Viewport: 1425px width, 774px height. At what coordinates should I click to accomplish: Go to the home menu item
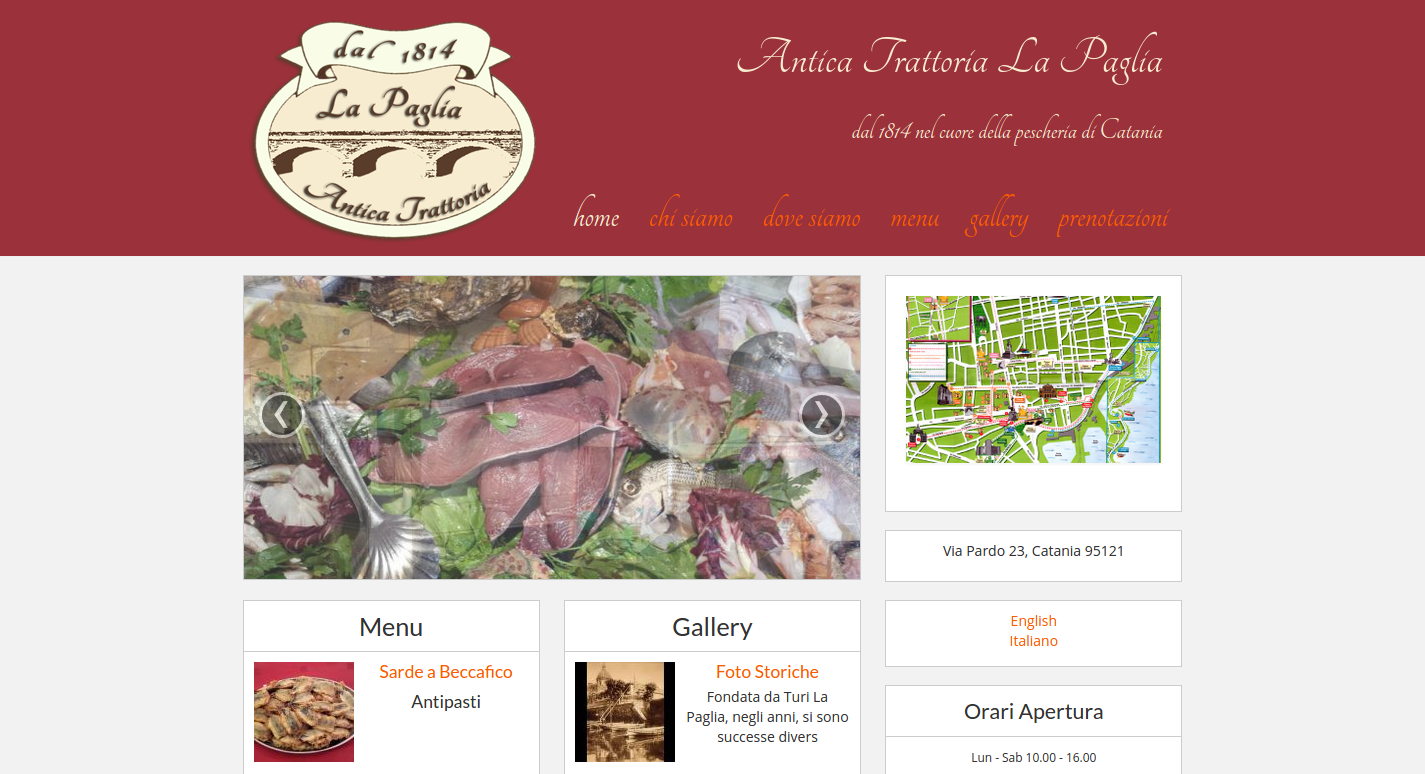[x=596, y=218]
